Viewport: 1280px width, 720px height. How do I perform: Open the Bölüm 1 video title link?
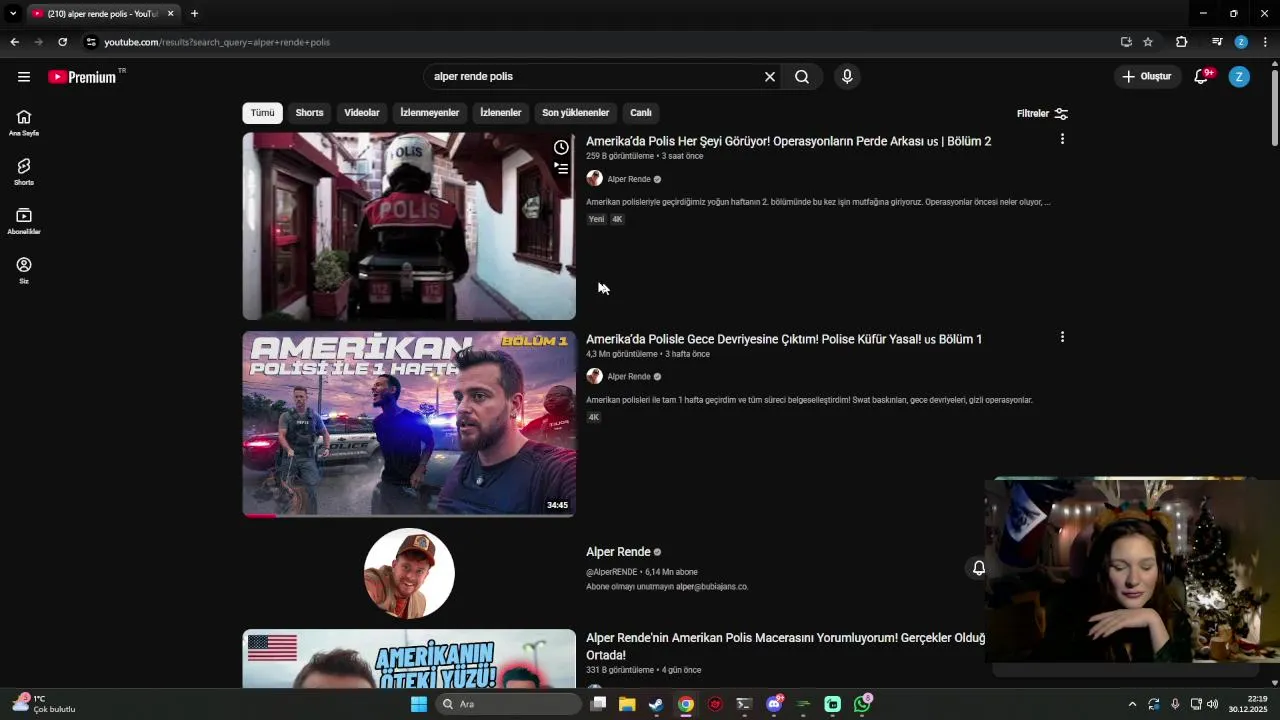(784, 339)
